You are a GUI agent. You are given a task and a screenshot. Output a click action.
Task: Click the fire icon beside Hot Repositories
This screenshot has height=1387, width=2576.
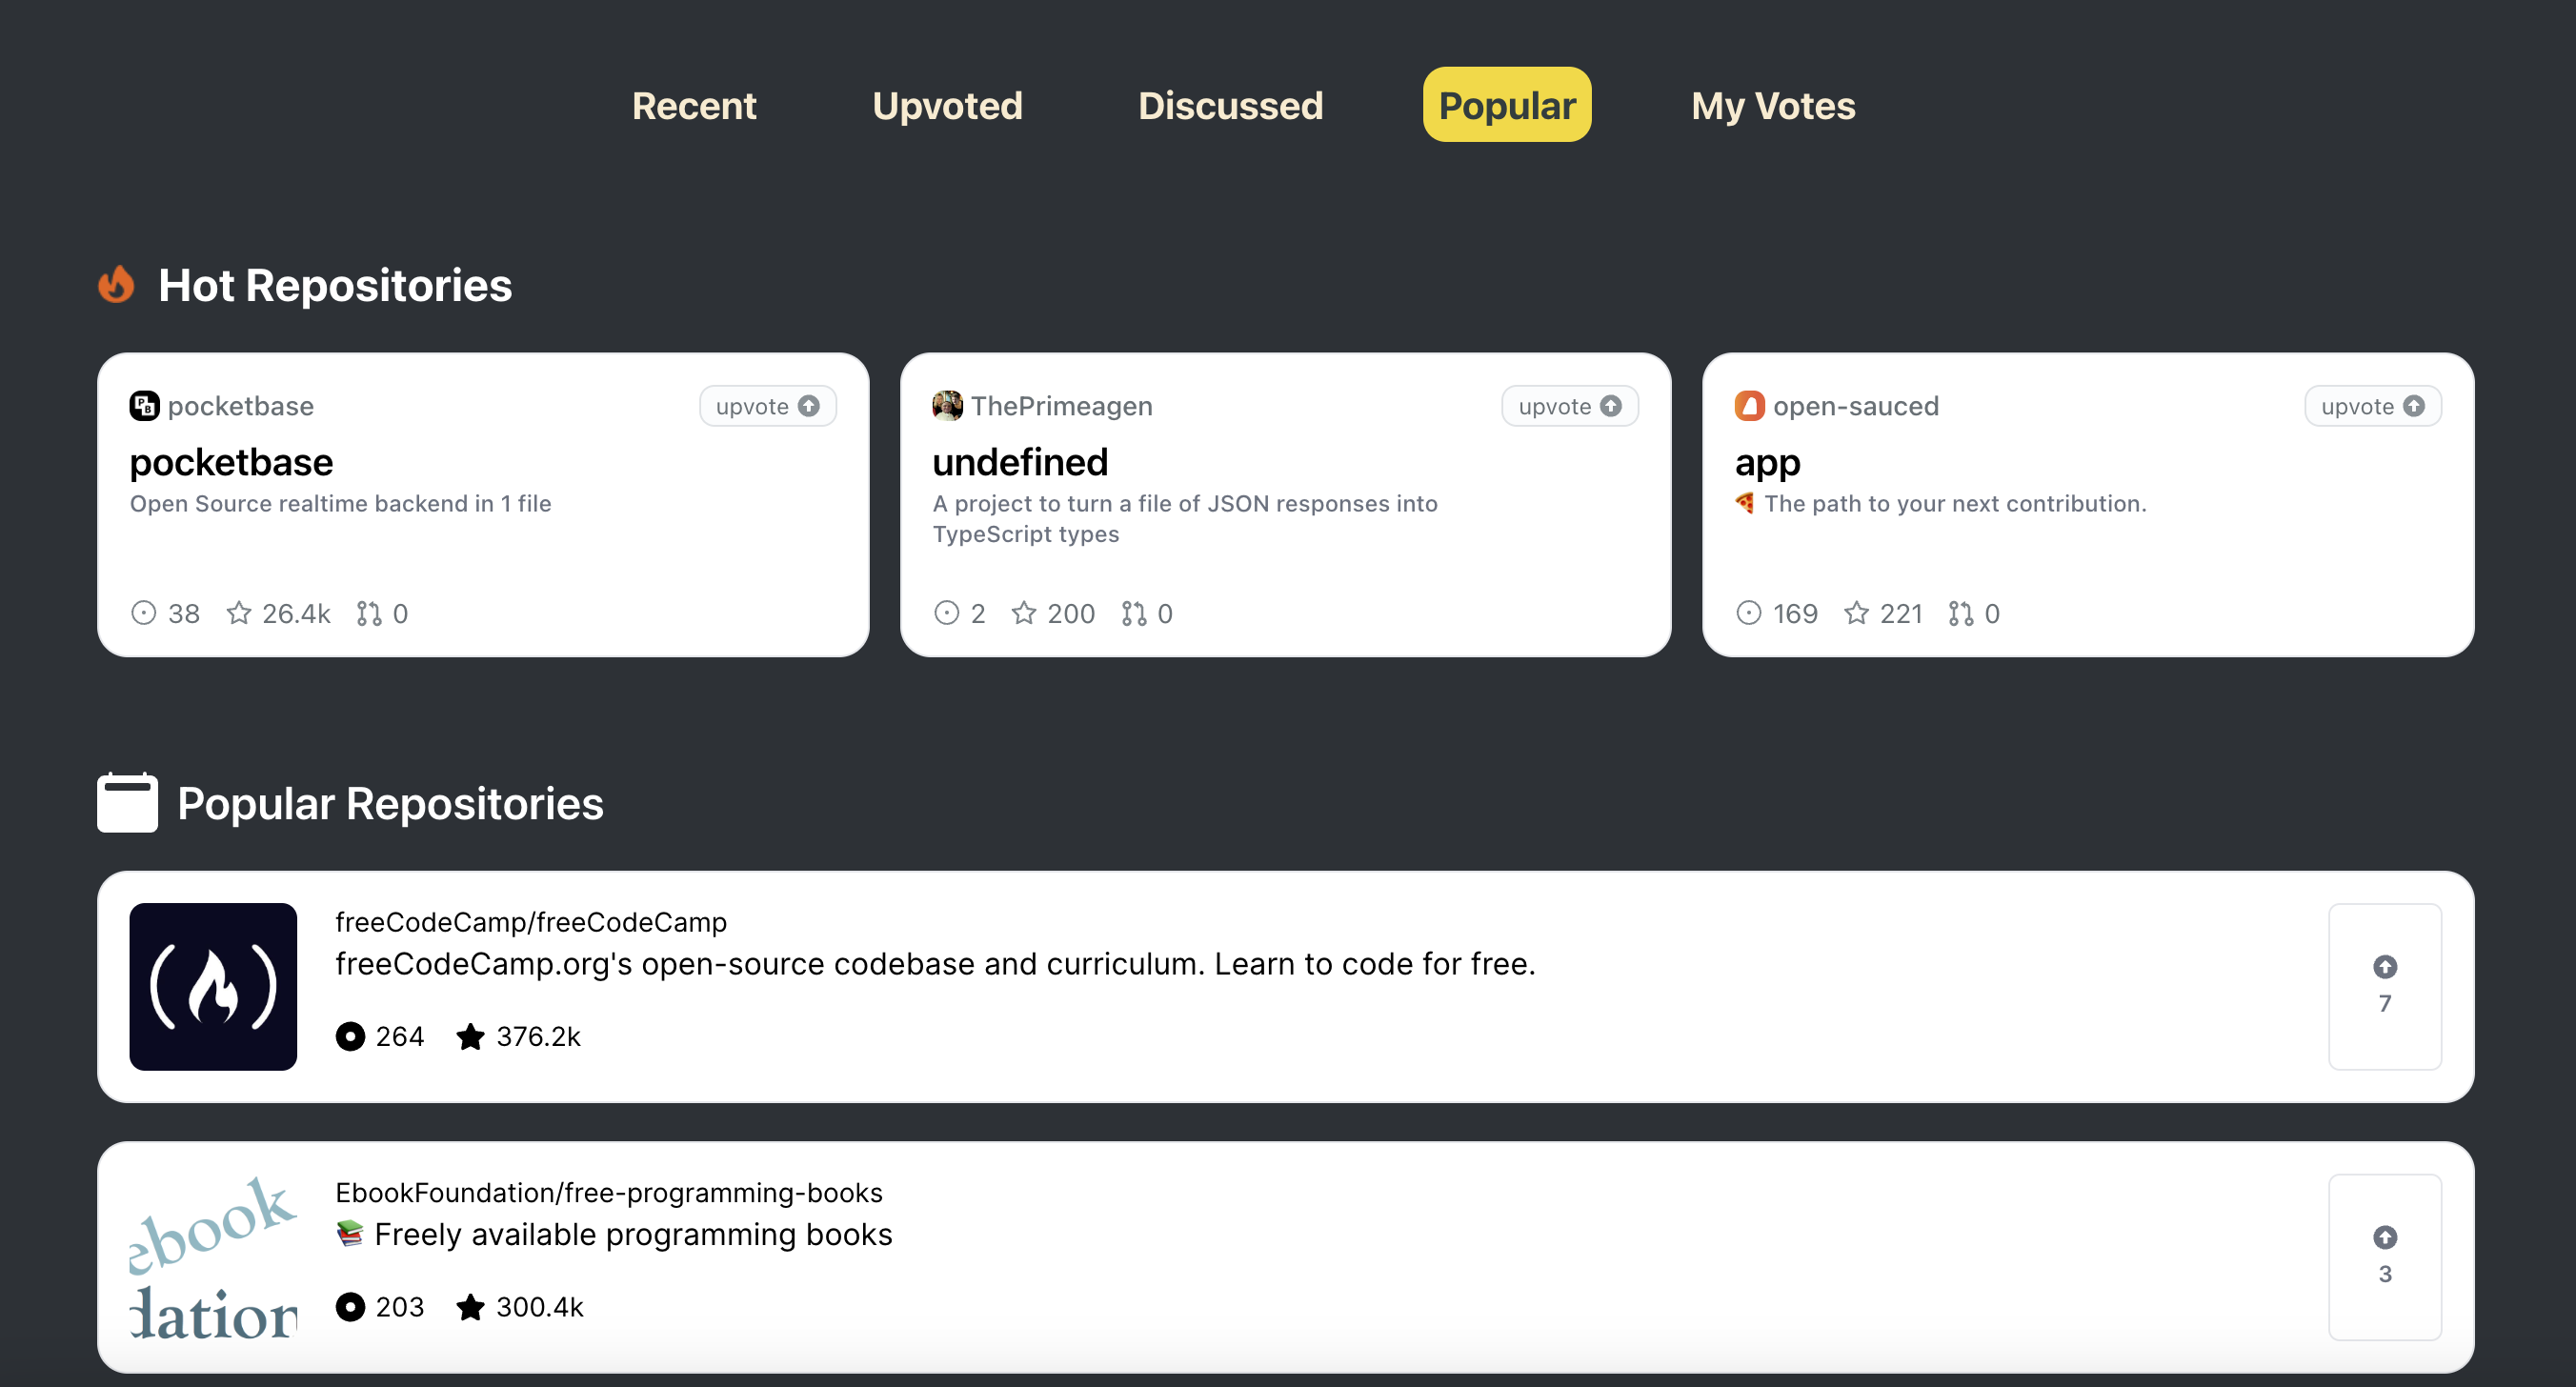point(117,285)
